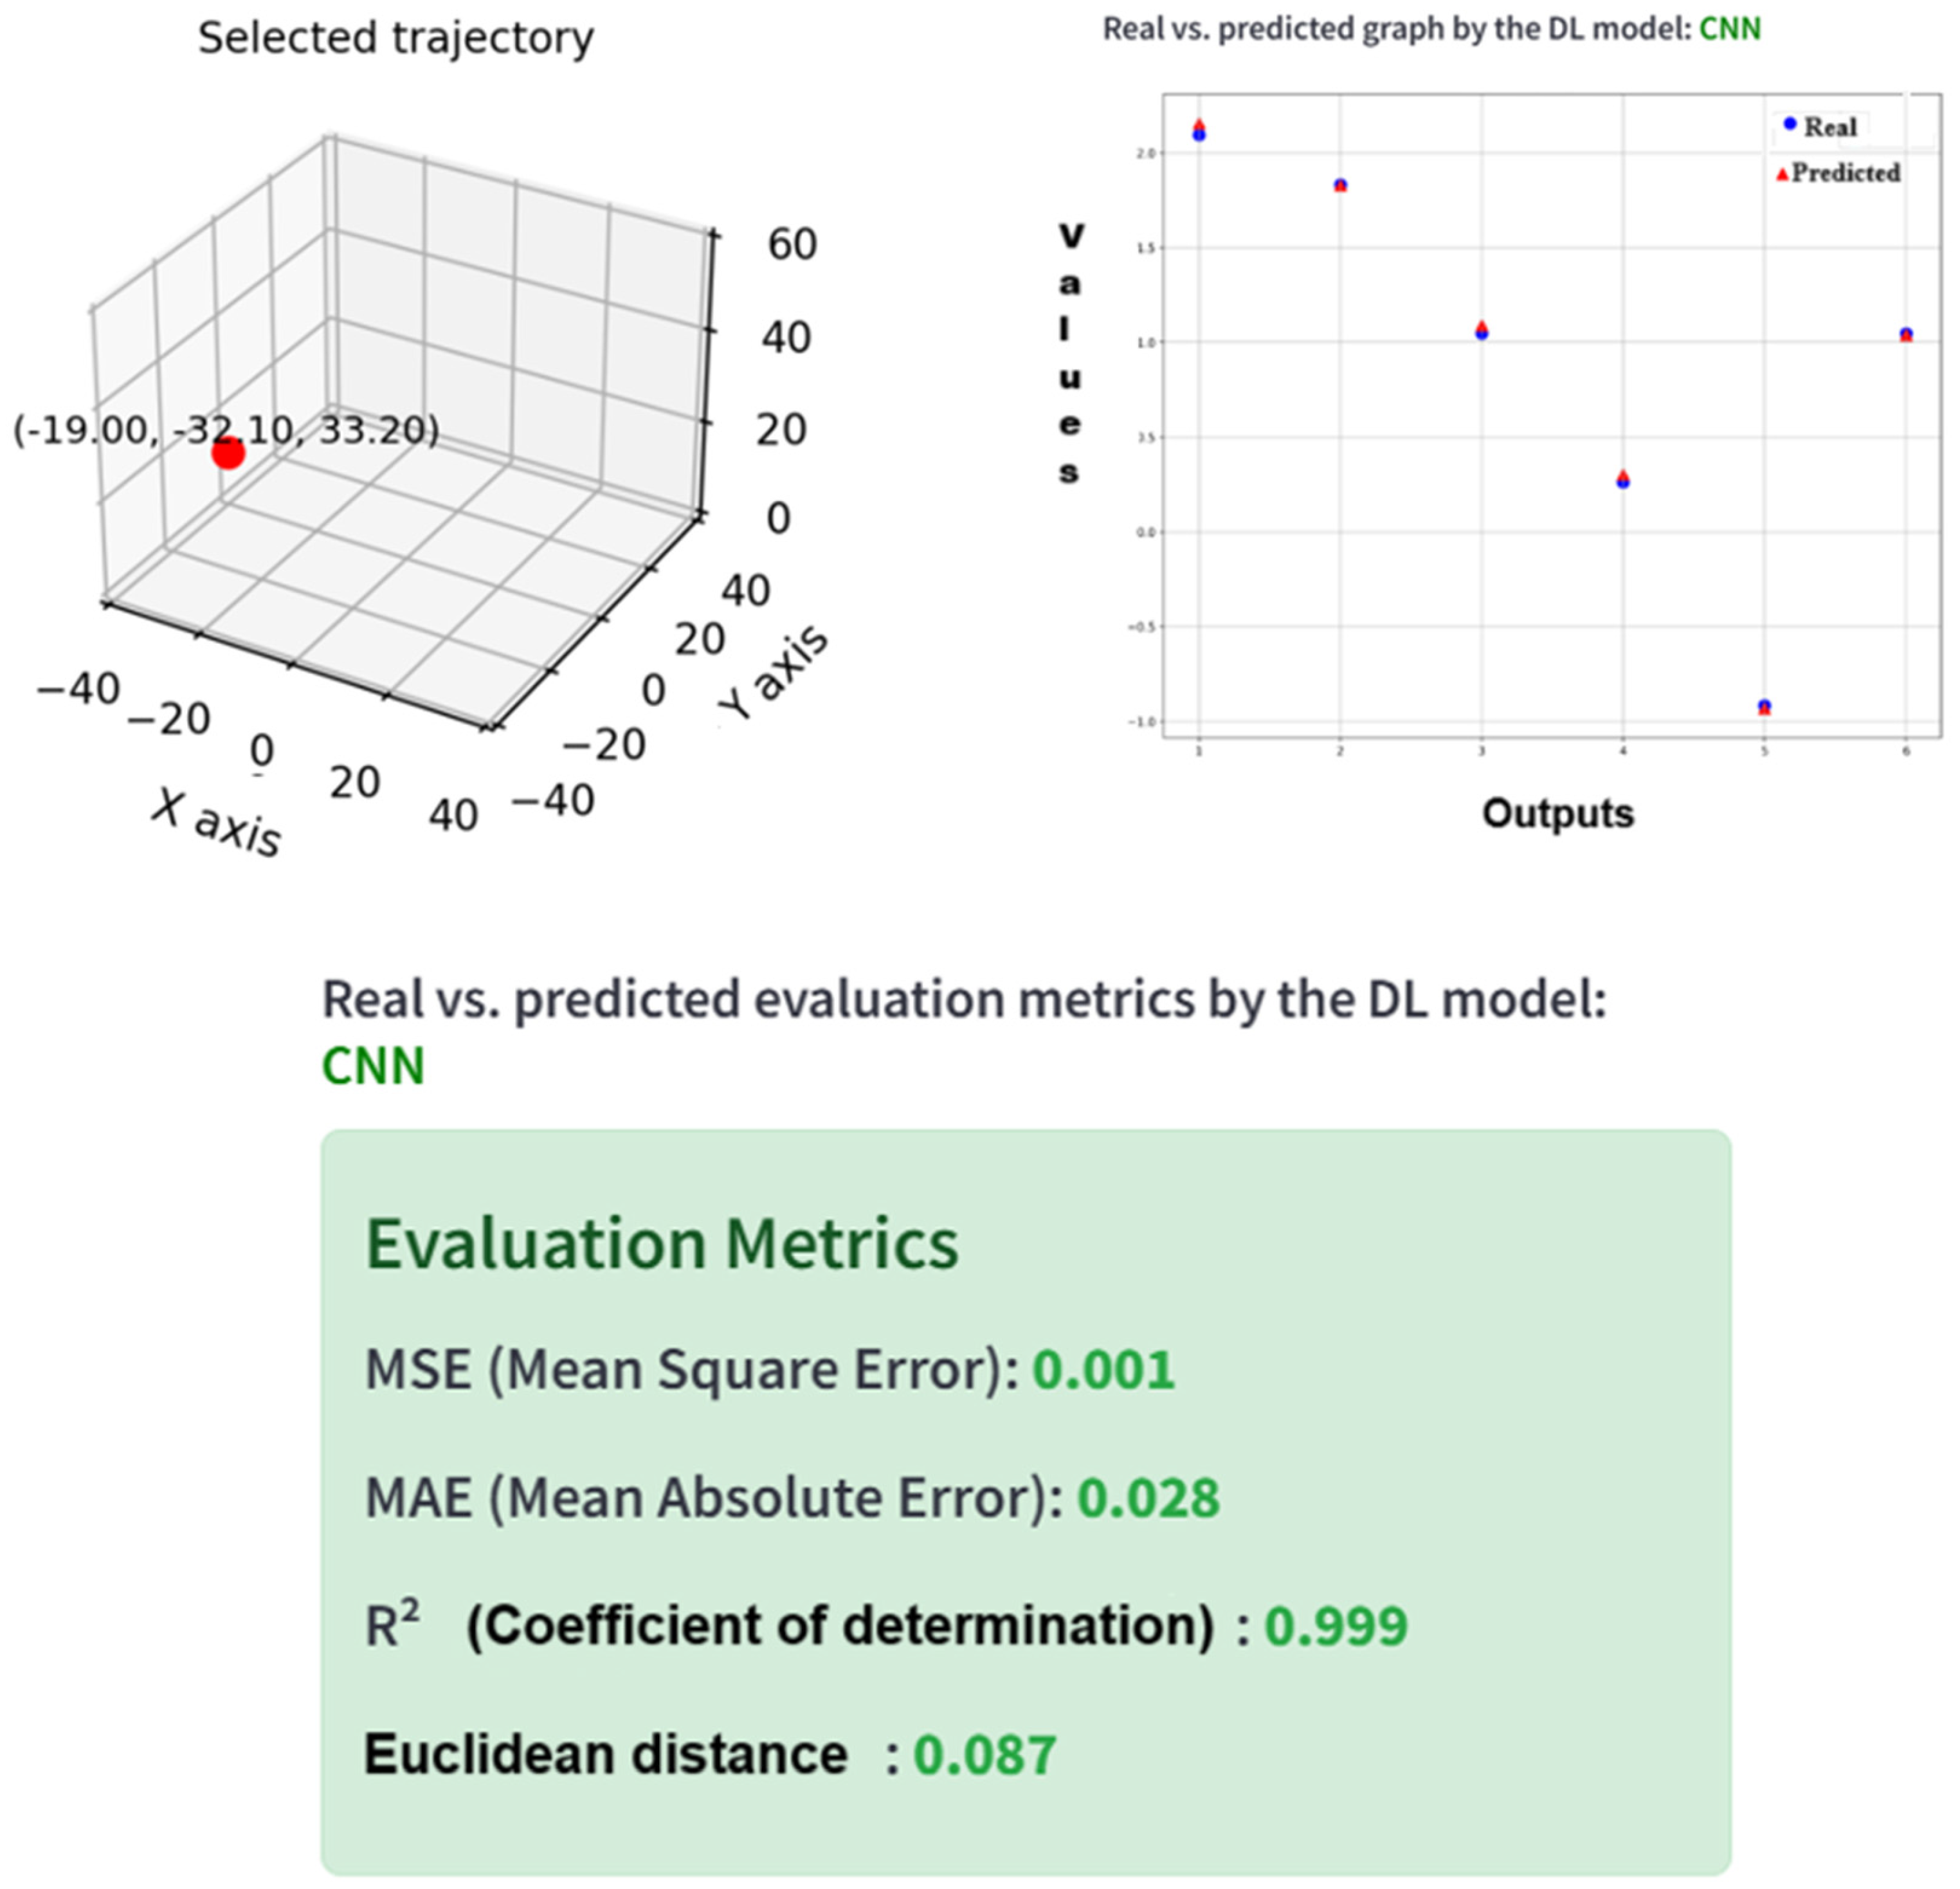Click the Selected trajectory plot title
Image resolution: width=1960 pixels, height=1889 pixels.
coord(396,38)
